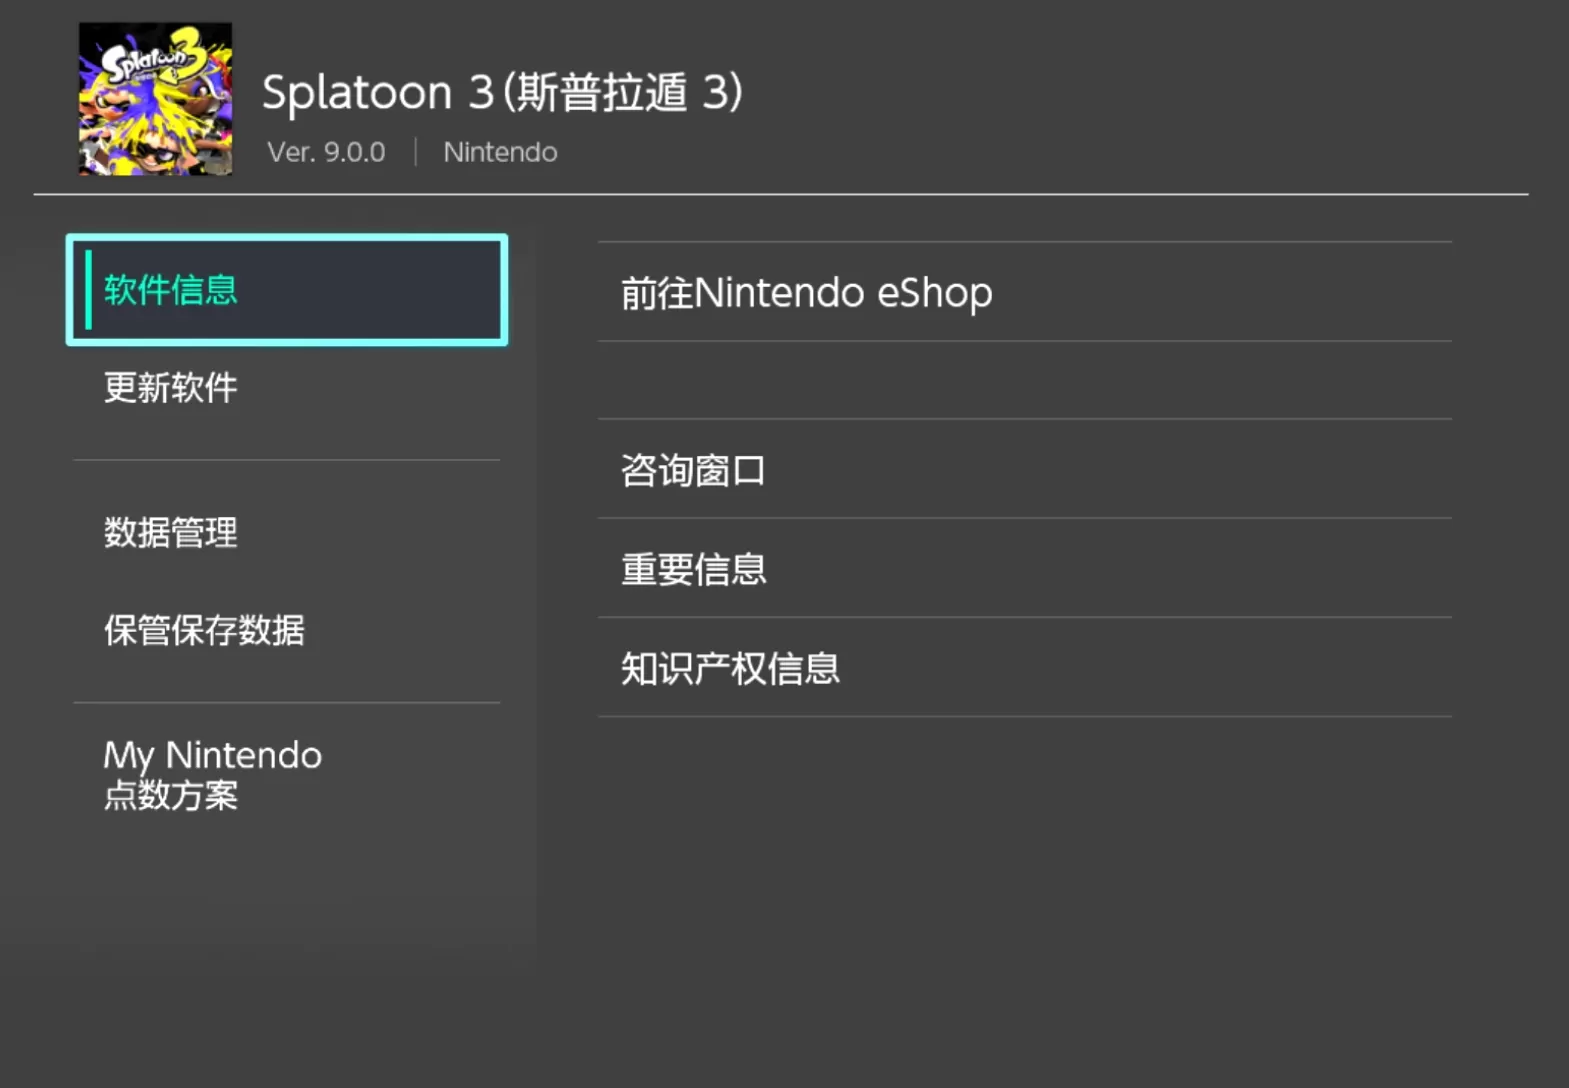Viewport: 1569px width, 1088px height.
Task: Open 数据管理 in the sidebar
Action: coord(171,532)
